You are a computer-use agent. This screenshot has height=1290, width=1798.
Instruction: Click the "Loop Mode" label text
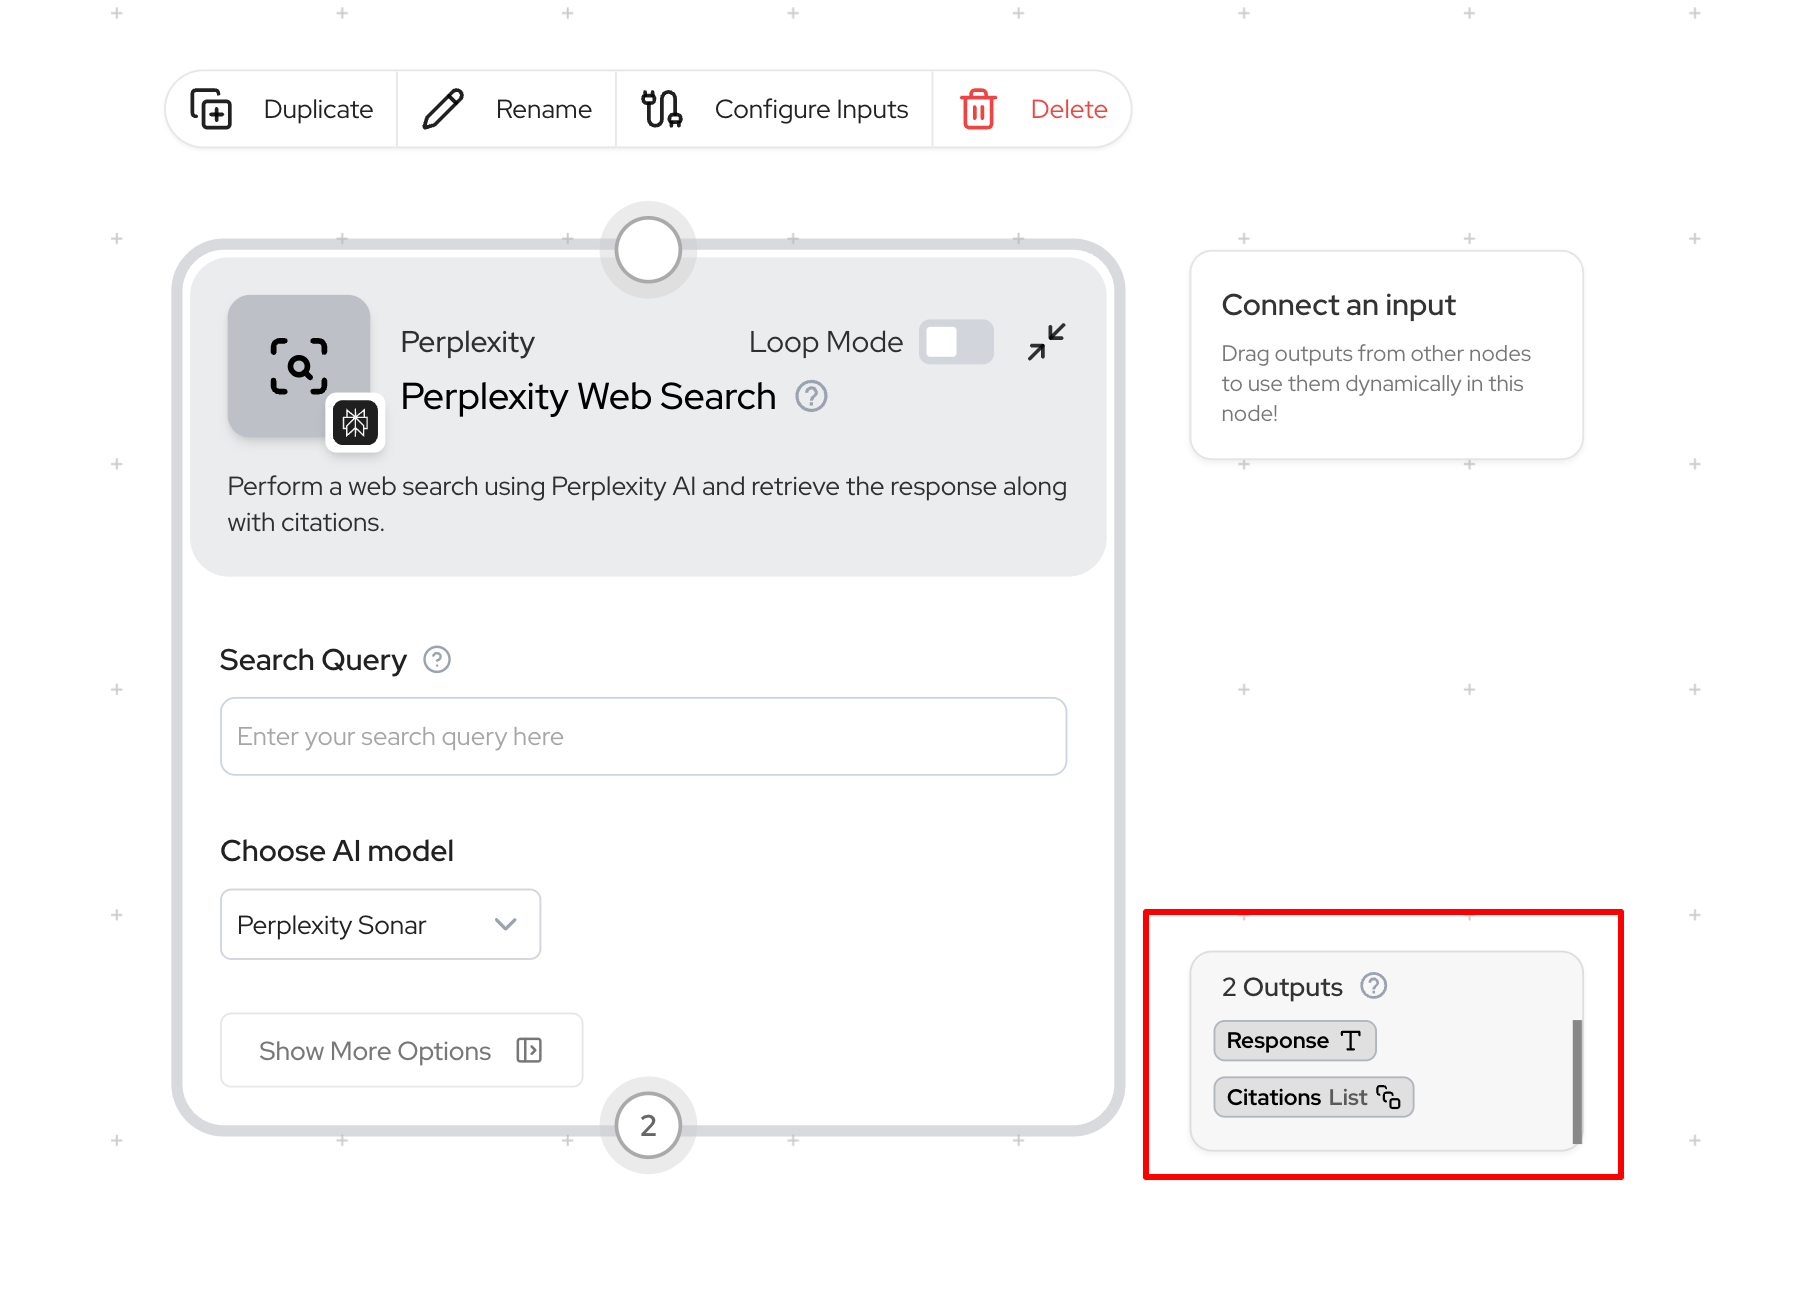click(x=826, y=342)
